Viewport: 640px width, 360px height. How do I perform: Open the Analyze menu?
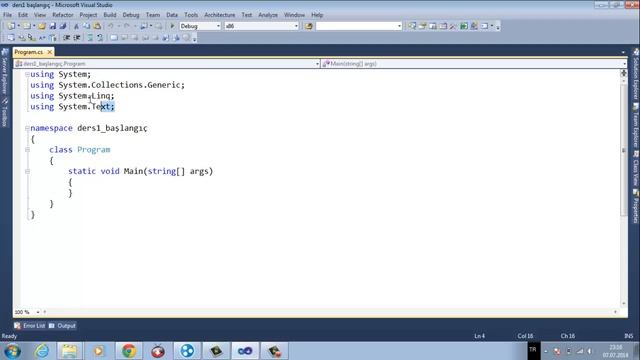click(268, 15)
